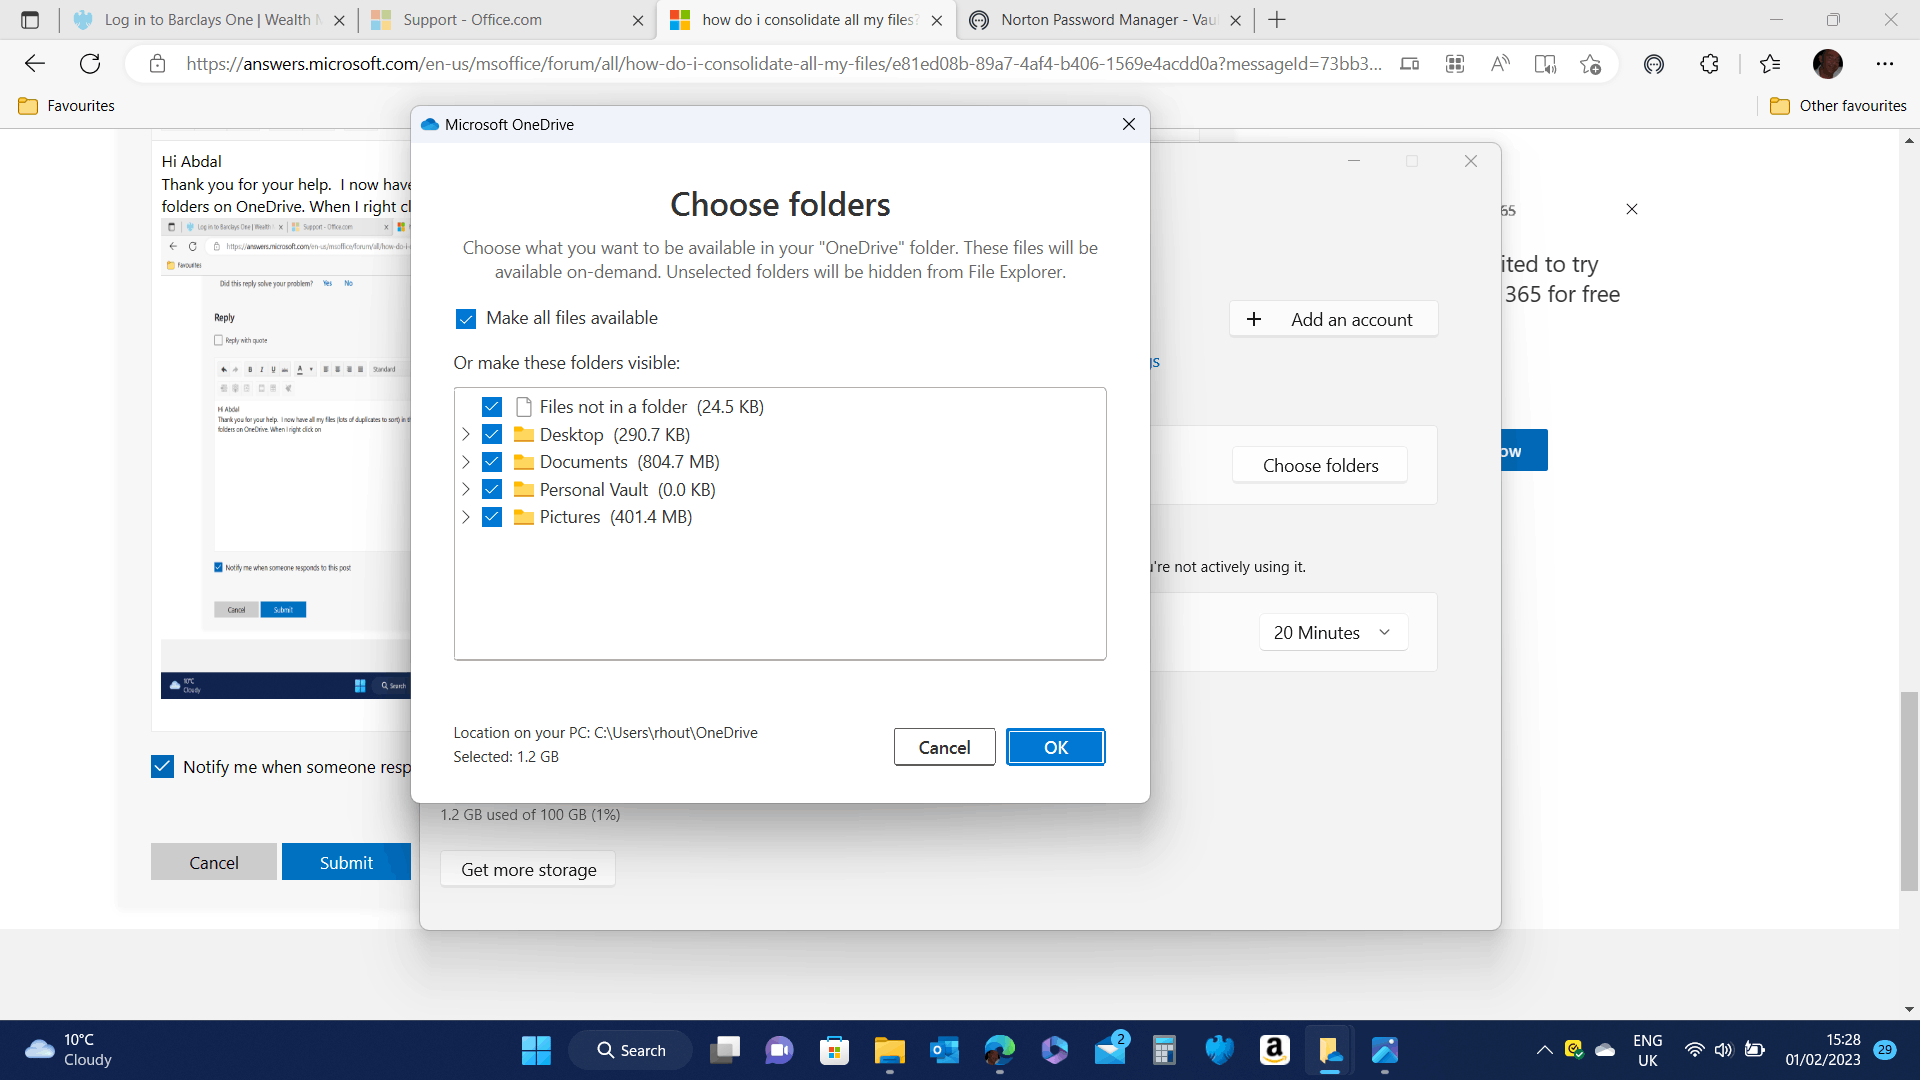The width and height of the screenshot is (1920, 1080).
Task: Open File Explorer from taskbar
Action: point(889,1050)
